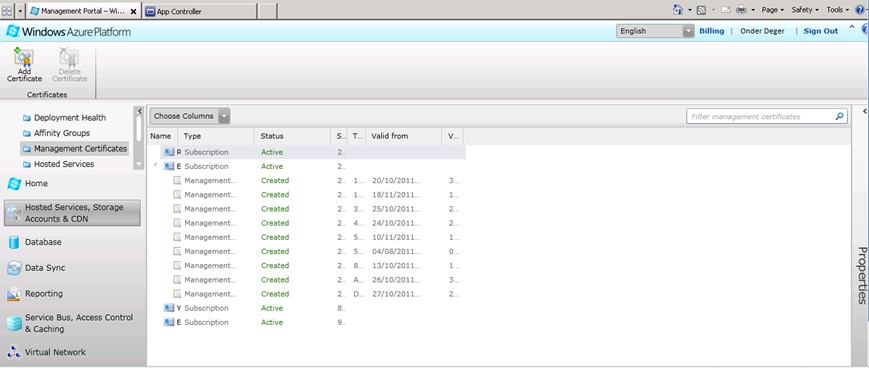
Task: Open Virtual Network section icon
Action: coord(14,352)
